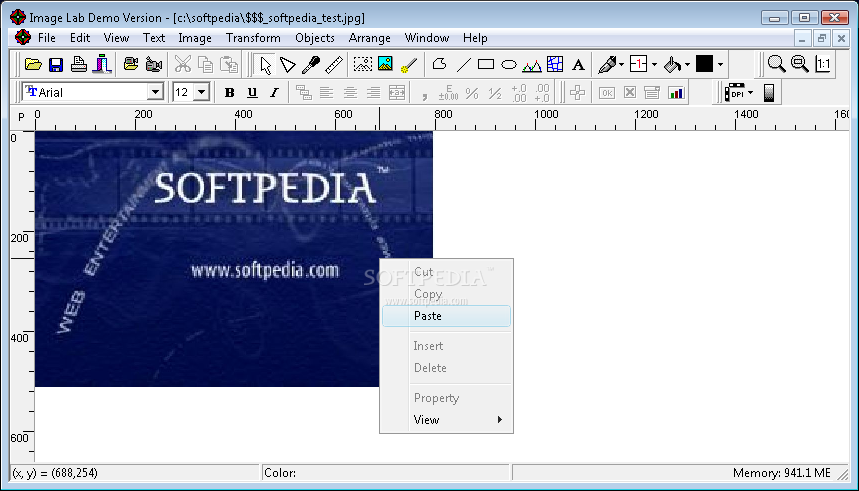Image resolution: width=859 pixels, height=491 pixels.
Task: Click the pen nib line color tool
Action: (x=607, y=65)
